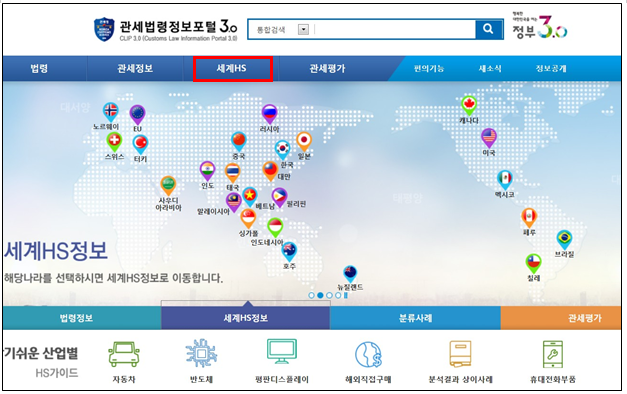Select the Vietnam flag pin
Screen dimensions: 627x394
pos(250,196)
